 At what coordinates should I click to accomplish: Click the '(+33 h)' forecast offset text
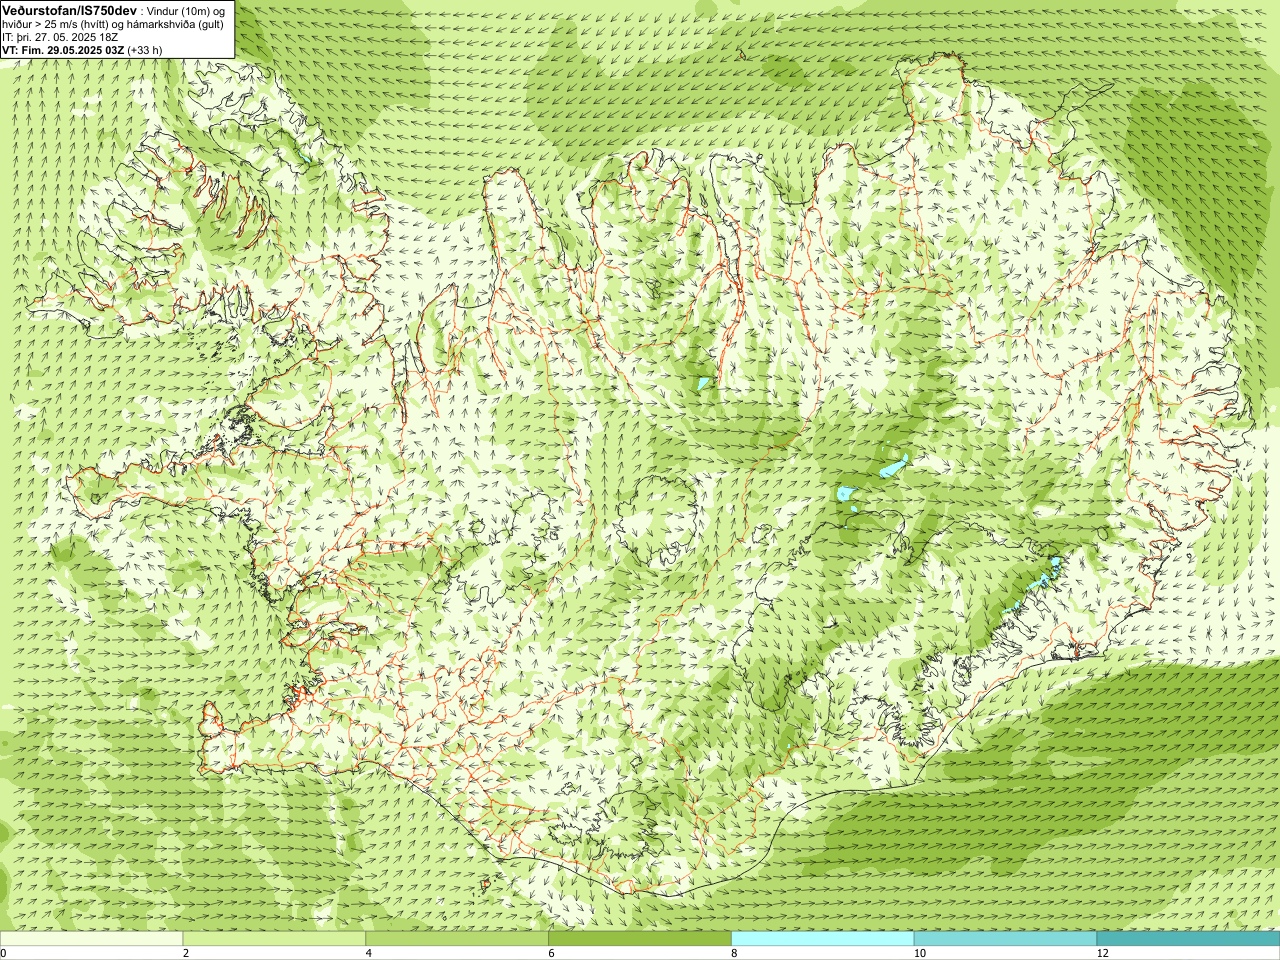pos(145,49)
